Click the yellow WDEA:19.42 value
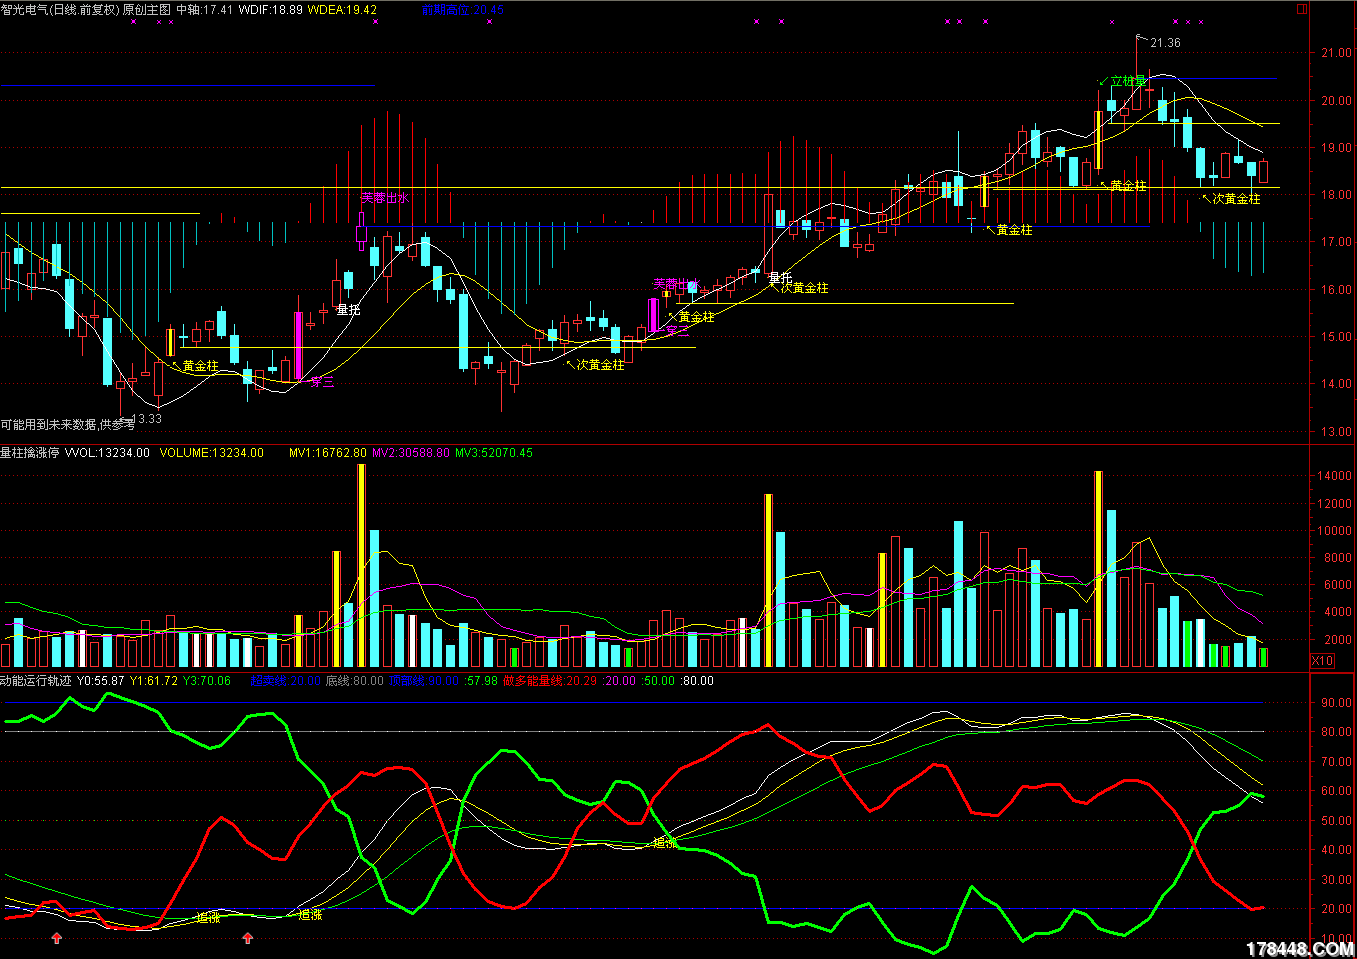 point(342,10)
